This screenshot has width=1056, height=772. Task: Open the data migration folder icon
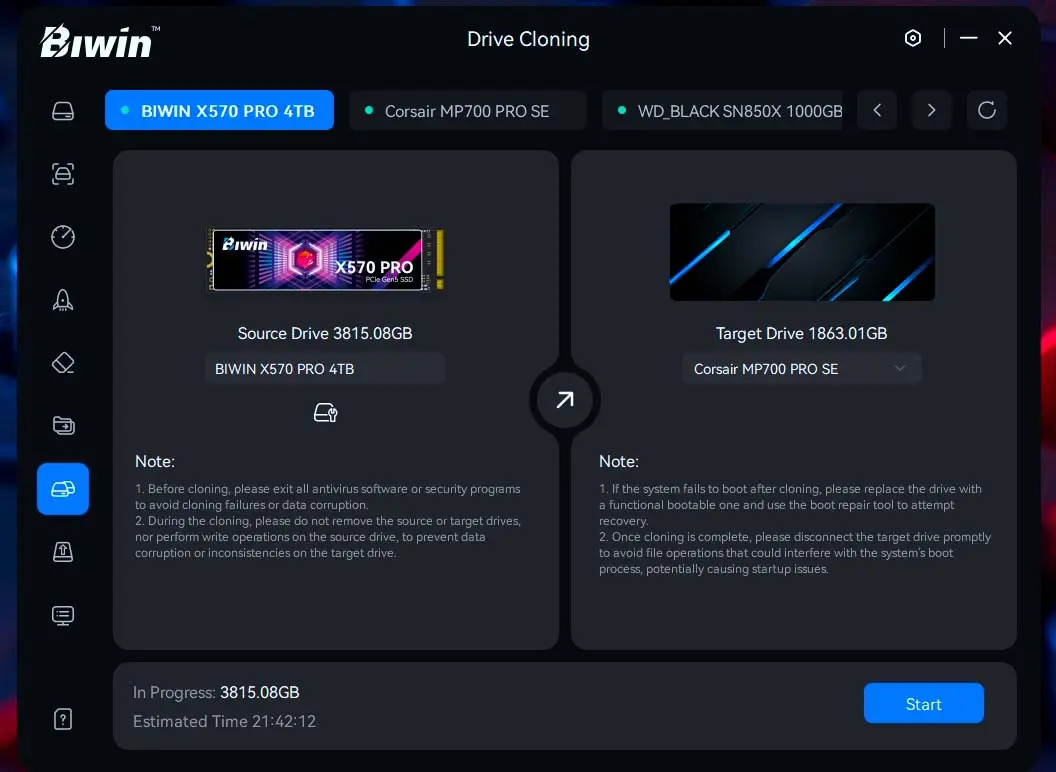(x=63, y=426)
